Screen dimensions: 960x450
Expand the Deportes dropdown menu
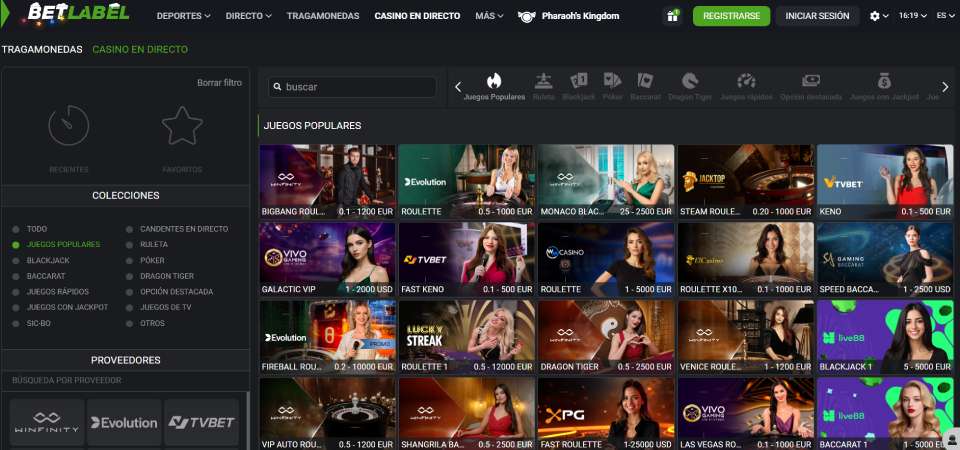pos(184,16)
